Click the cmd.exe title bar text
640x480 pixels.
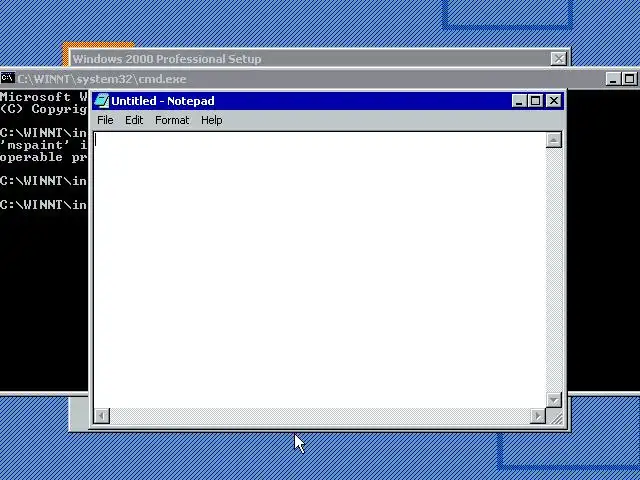pyautogui.click(x=102, y=79)
